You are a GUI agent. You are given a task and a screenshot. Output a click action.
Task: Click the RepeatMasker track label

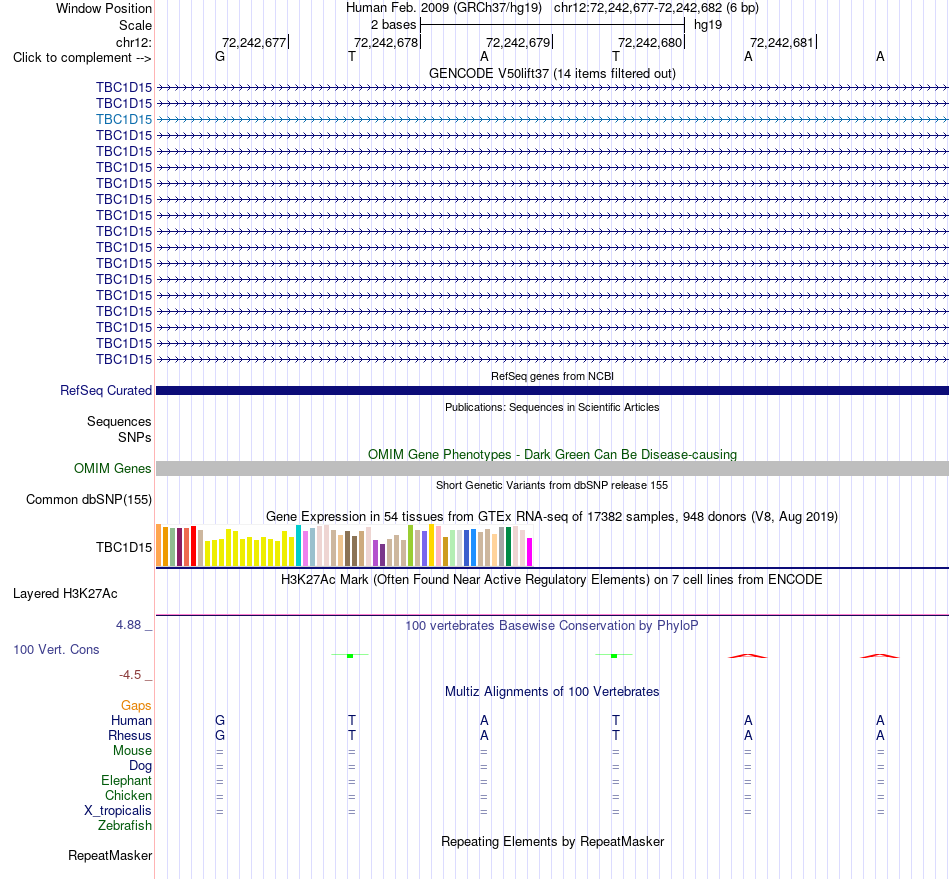pyautogui.click(x=110, y=856)
